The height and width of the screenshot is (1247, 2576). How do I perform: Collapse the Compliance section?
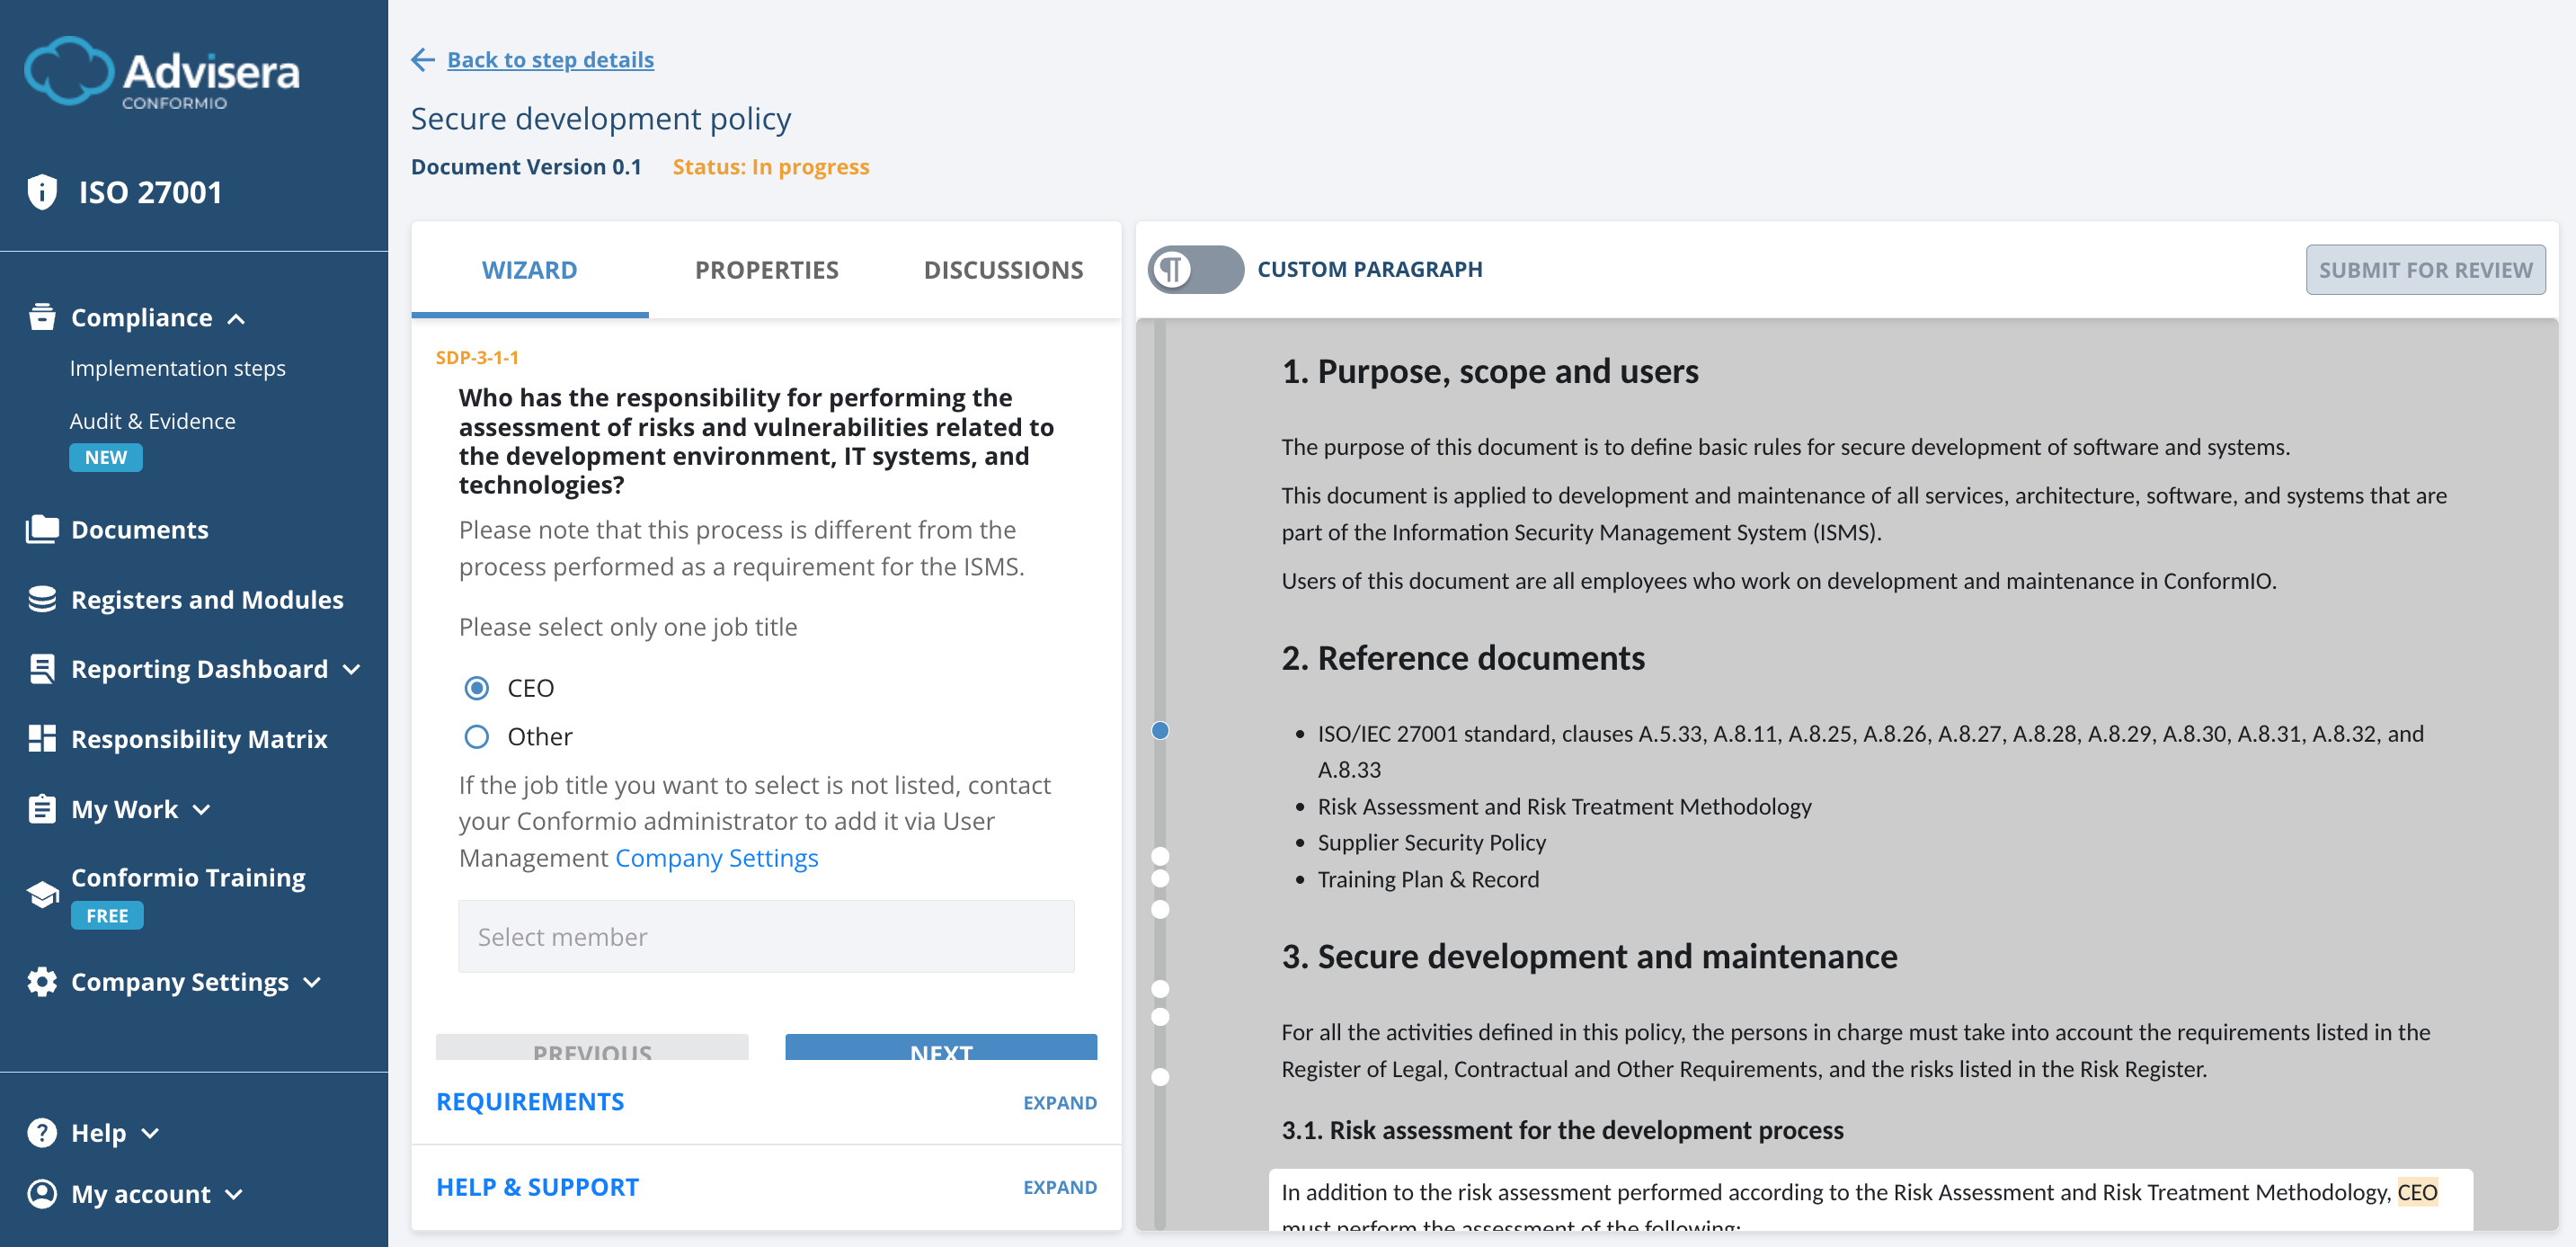tap(238, 318)
